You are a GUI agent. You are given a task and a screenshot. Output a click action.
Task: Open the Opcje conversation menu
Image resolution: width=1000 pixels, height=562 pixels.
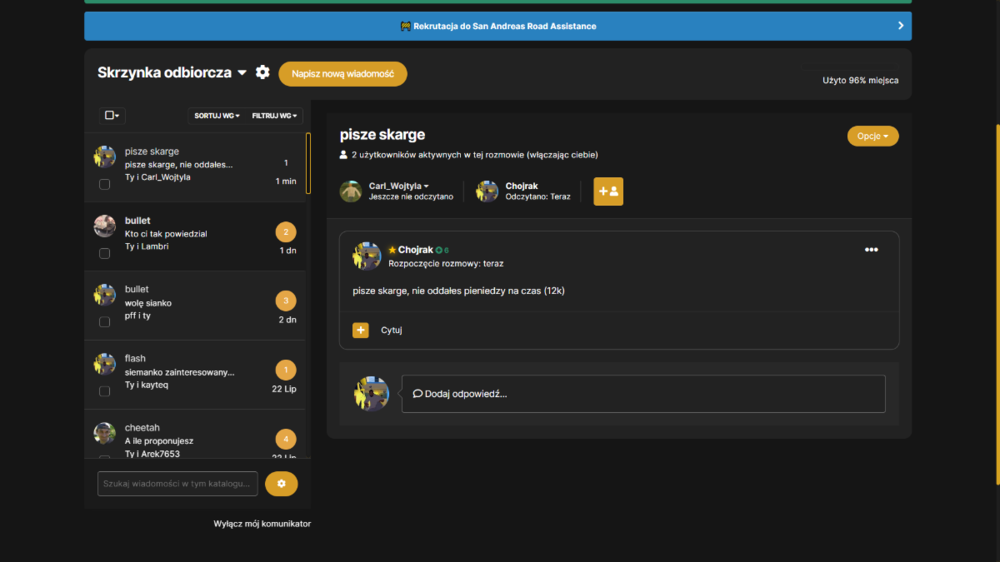click(872, 136)
